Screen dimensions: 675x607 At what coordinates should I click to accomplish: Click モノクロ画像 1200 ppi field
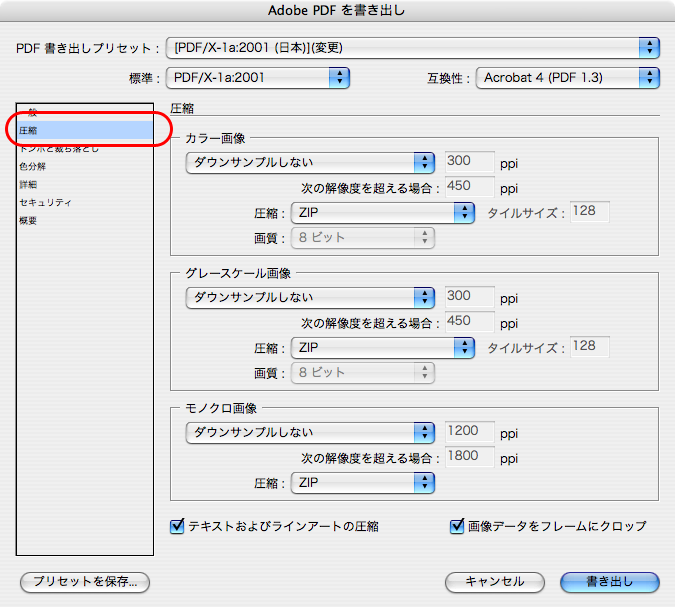point(470,431)
